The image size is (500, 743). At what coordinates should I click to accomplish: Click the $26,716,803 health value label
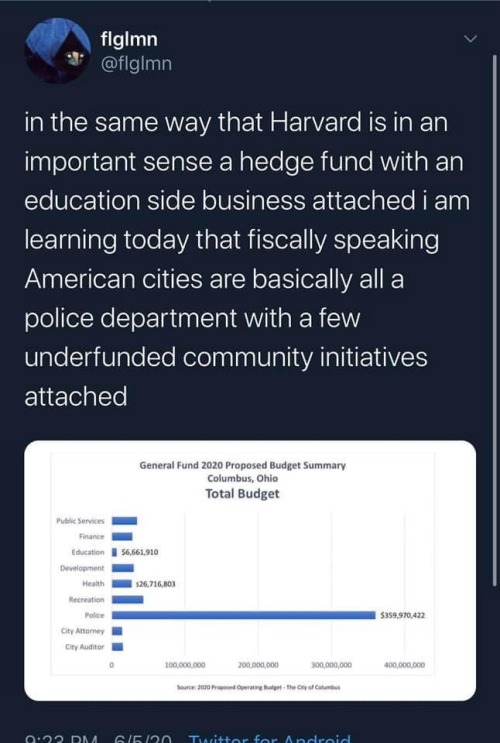point(155,584)
